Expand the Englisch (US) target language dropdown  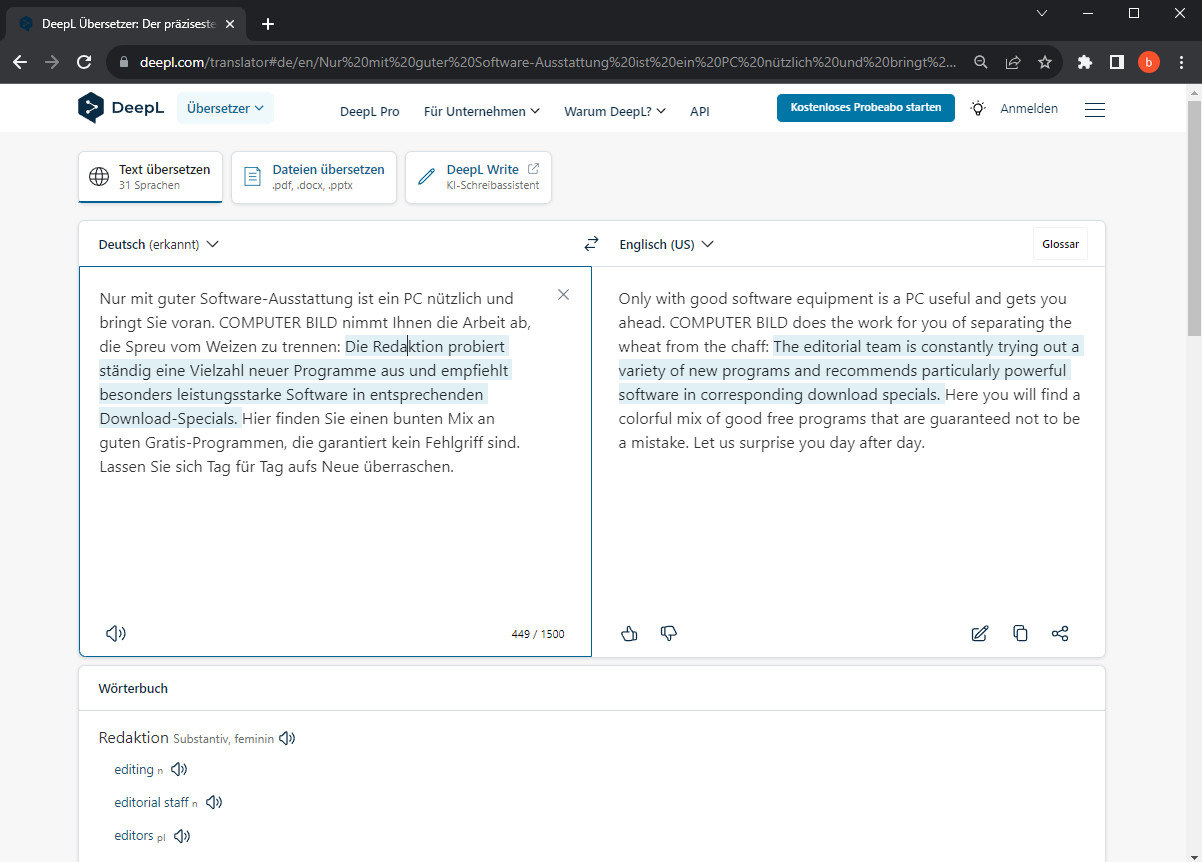666,244
